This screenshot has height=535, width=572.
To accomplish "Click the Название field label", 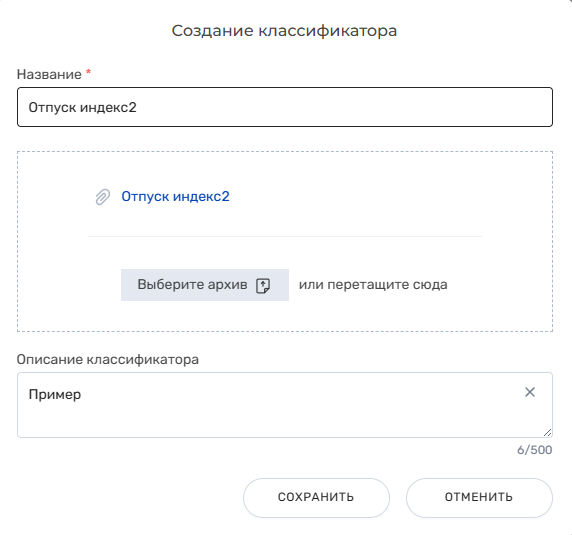I will click(49, 74).
